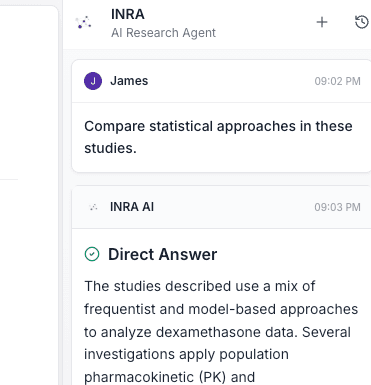Click the 09:02 PM timestamp
The image size is (371, 385).
click(x=337, y=81)
